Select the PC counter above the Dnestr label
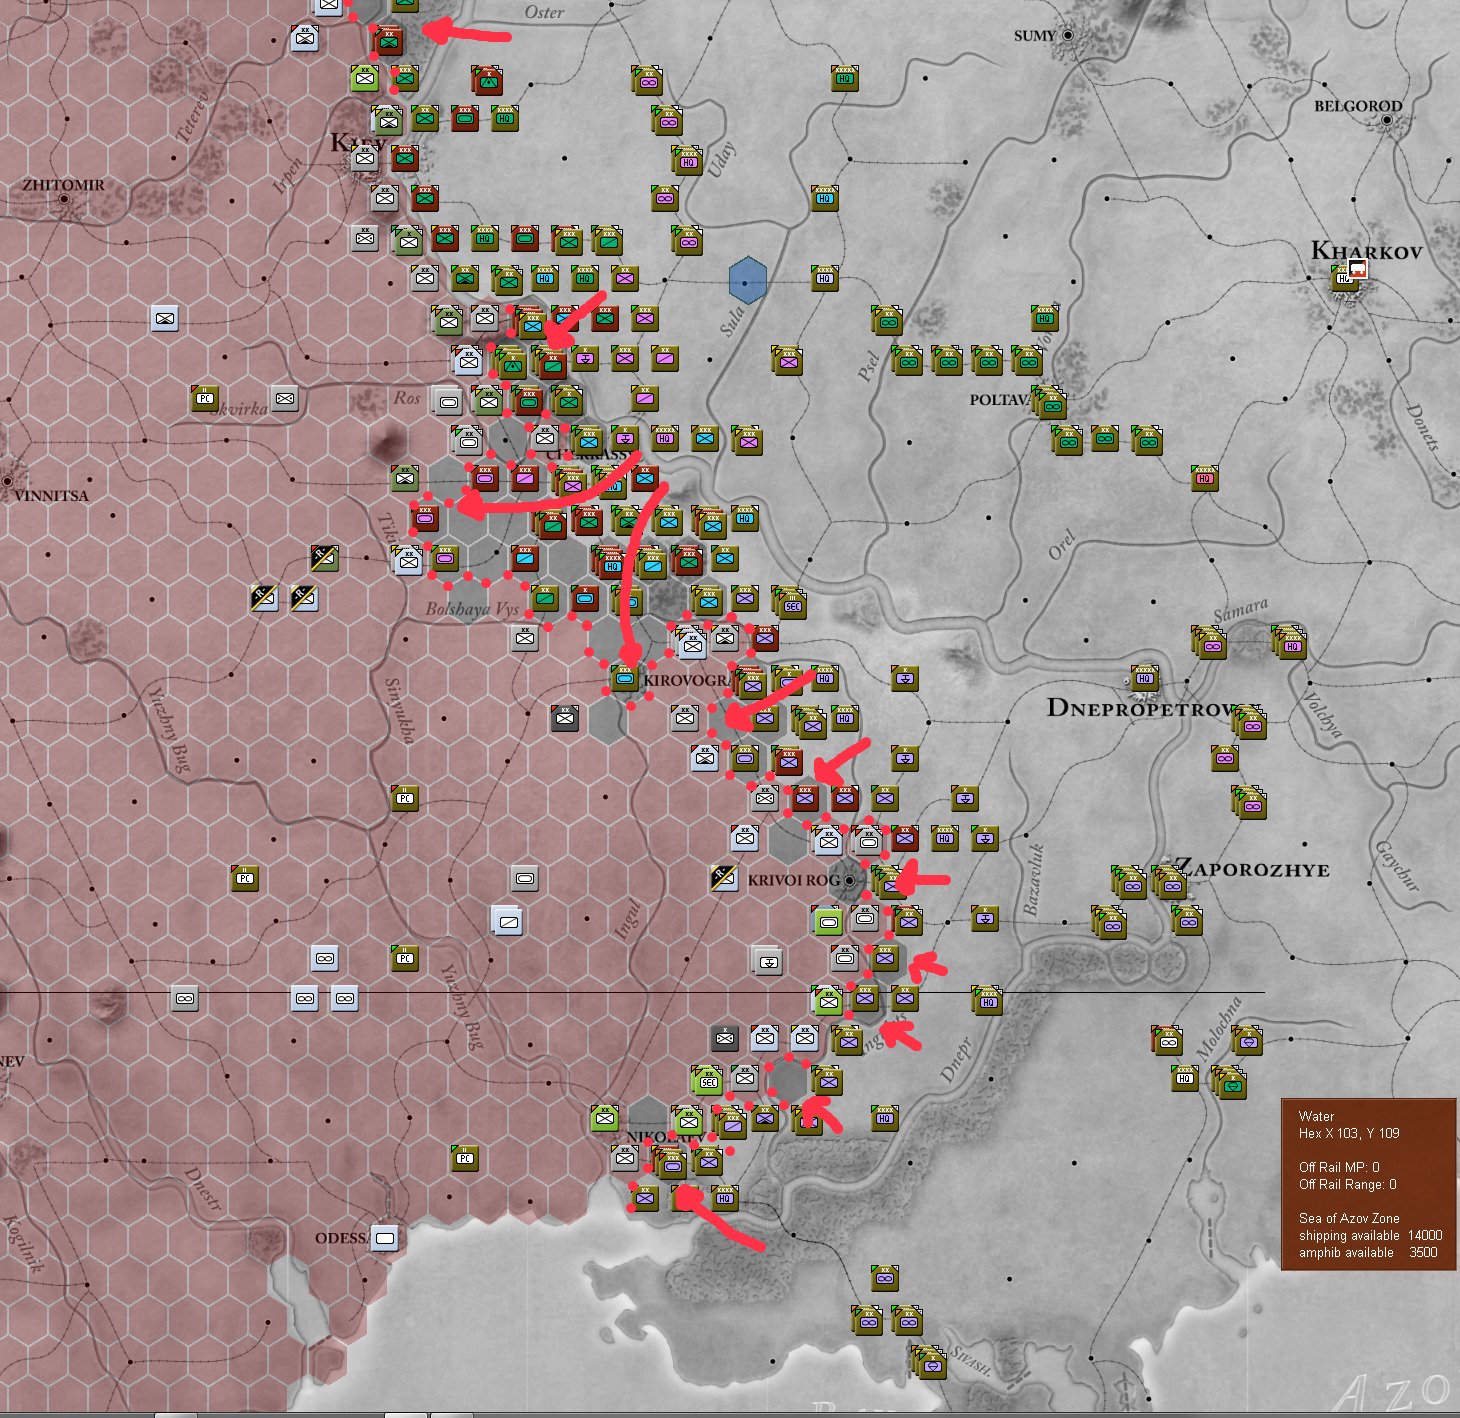The height and width of the screenshot is (1418, 1460). [x=465, y=1158]
